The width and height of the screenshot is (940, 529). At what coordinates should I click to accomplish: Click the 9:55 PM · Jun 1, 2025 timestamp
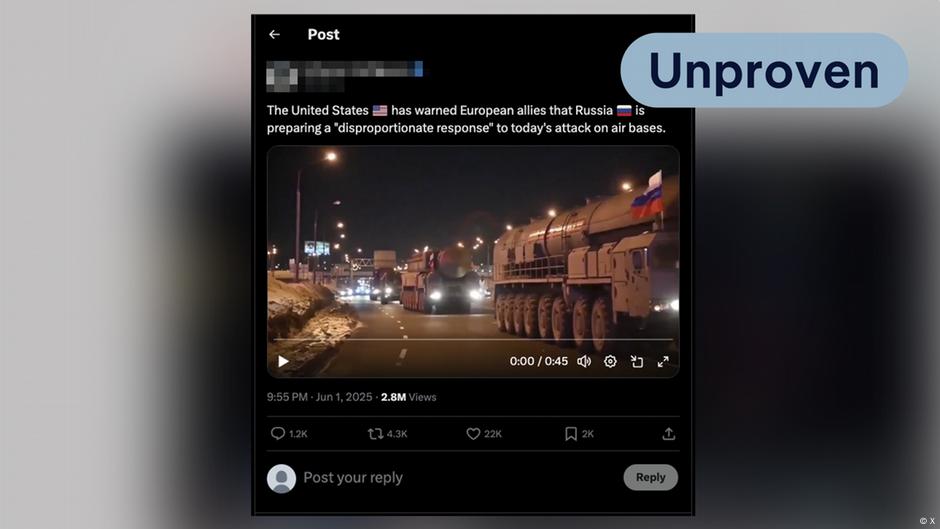pos(320,397)
